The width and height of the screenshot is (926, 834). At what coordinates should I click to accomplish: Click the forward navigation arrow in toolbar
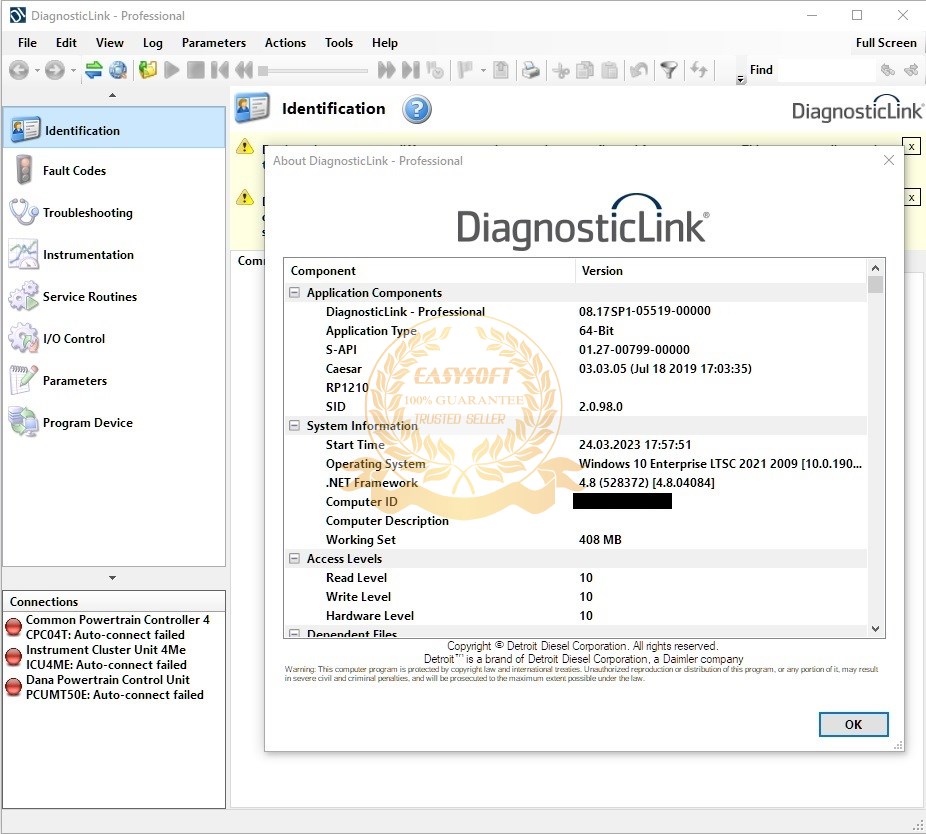[x=55, y=70]
